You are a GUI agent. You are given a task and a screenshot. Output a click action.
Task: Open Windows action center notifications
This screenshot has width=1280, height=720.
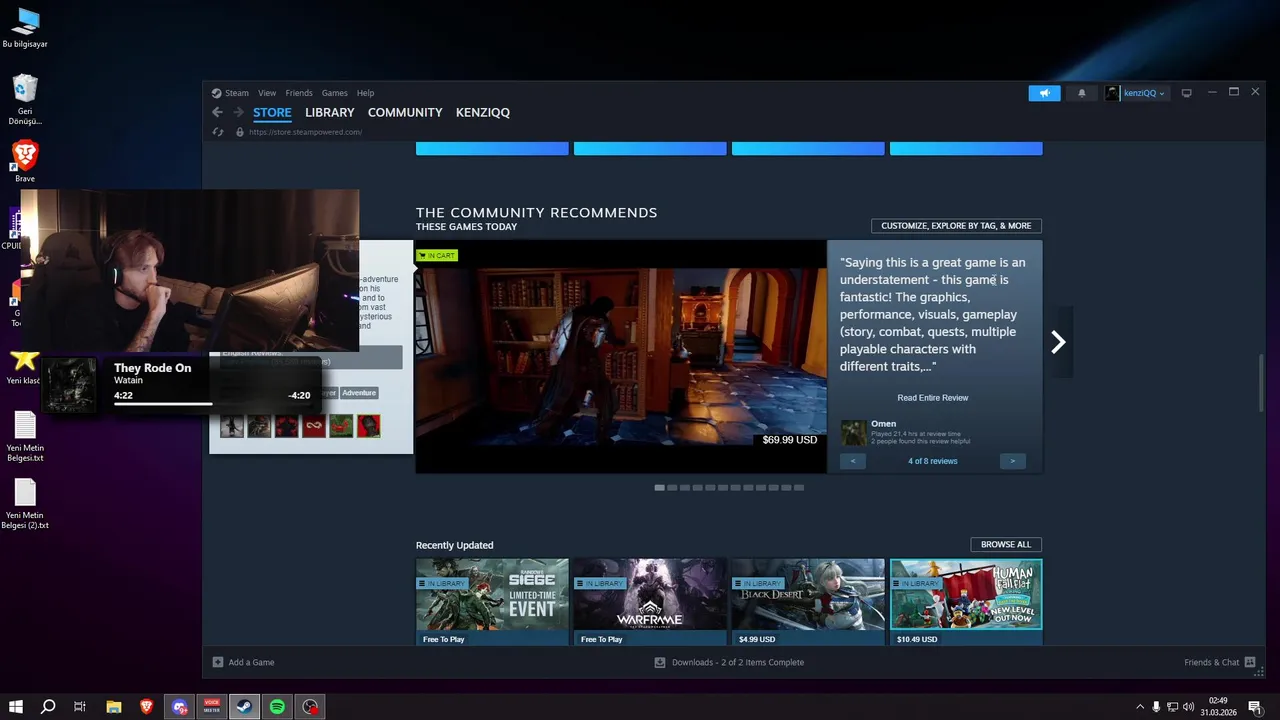[x=1254, y=707]
